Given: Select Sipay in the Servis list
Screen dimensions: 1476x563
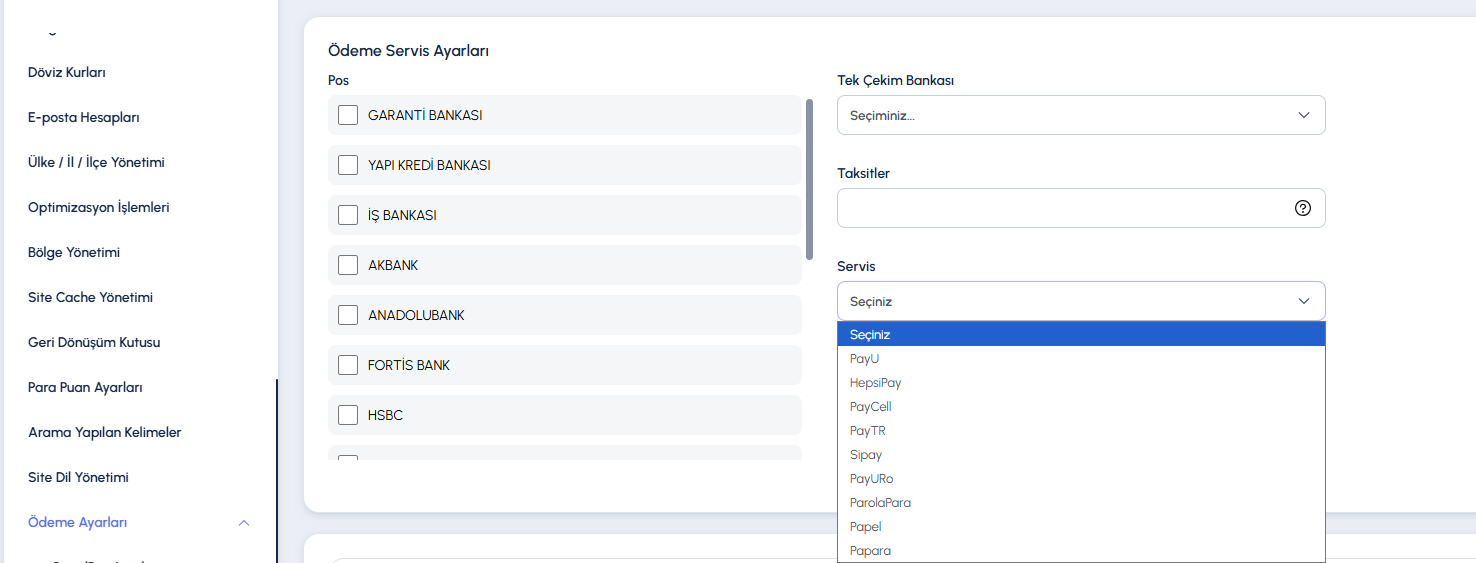Looking at the screenshot, I should pos(1081,454).
